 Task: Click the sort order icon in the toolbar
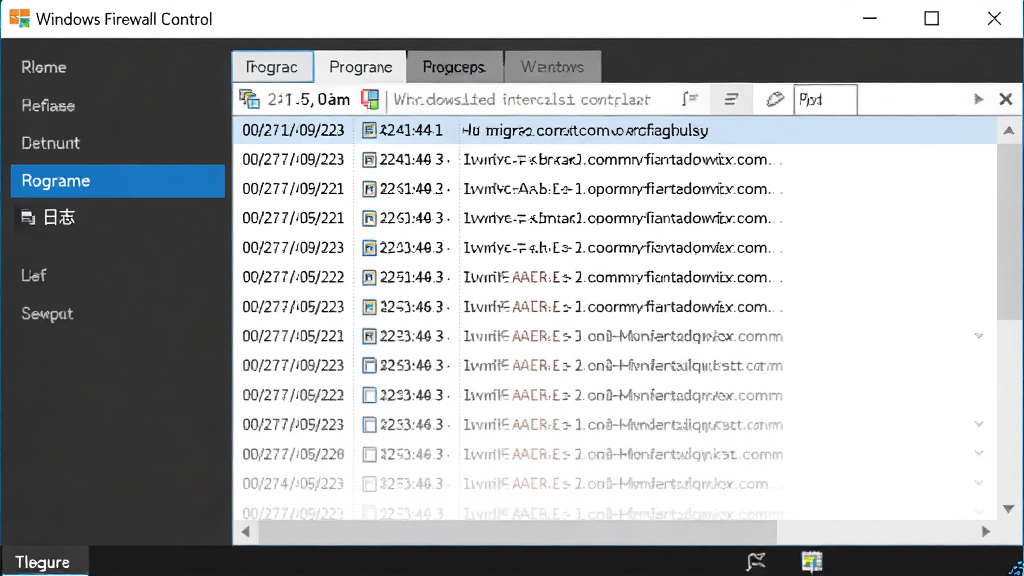tap(690, 99)
